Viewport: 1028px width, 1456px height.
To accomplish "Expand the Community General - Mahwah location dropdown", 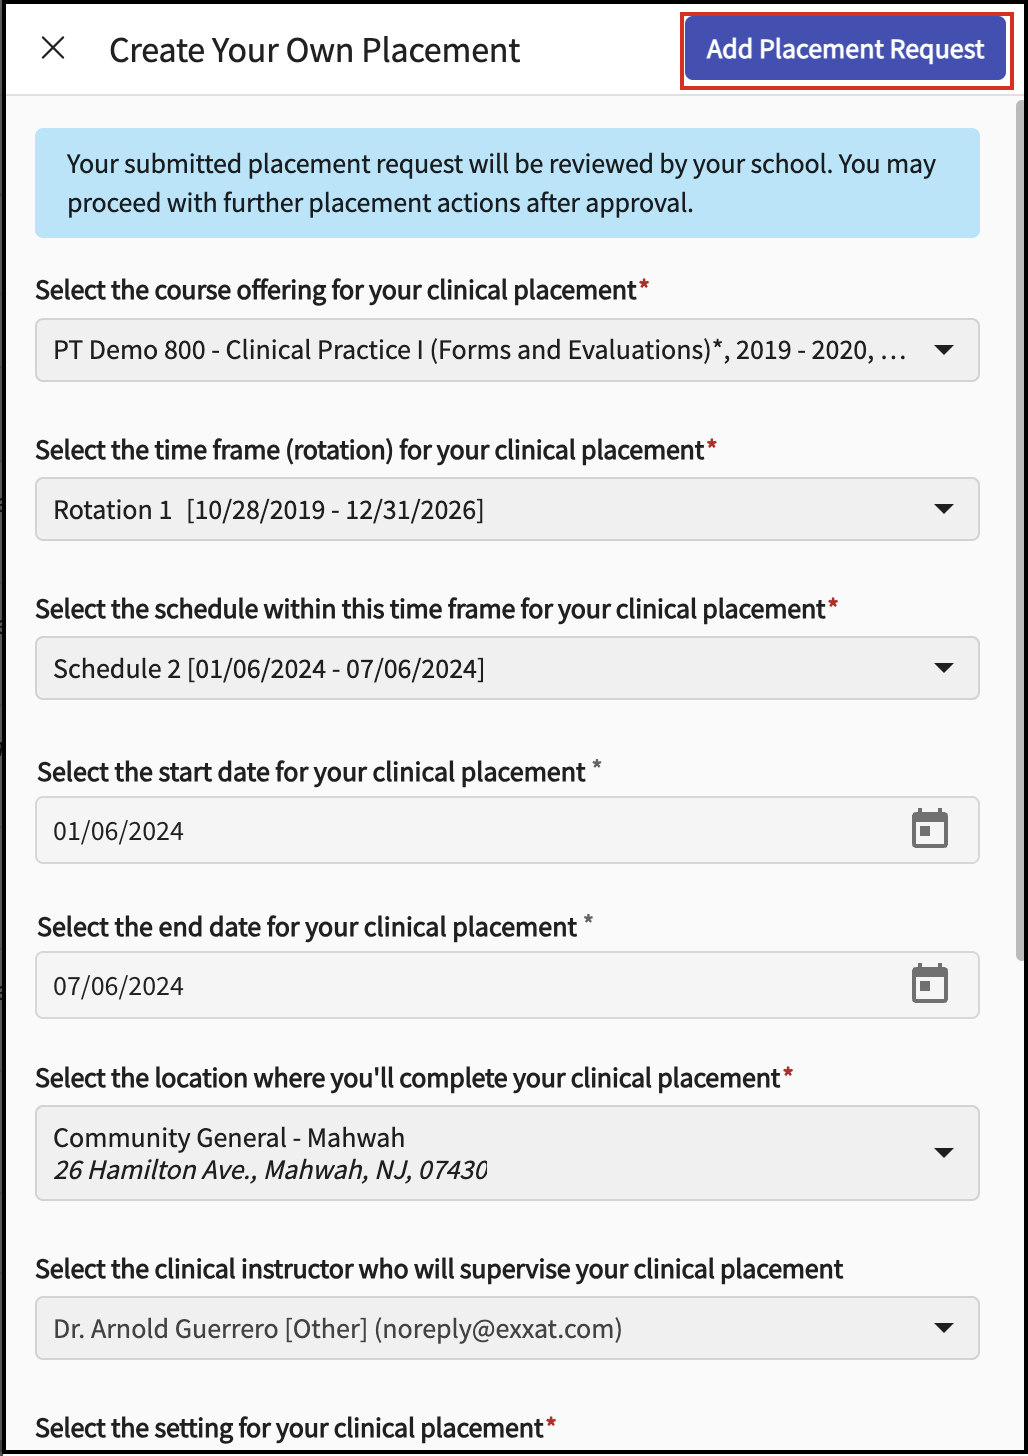I will 480,1153.
